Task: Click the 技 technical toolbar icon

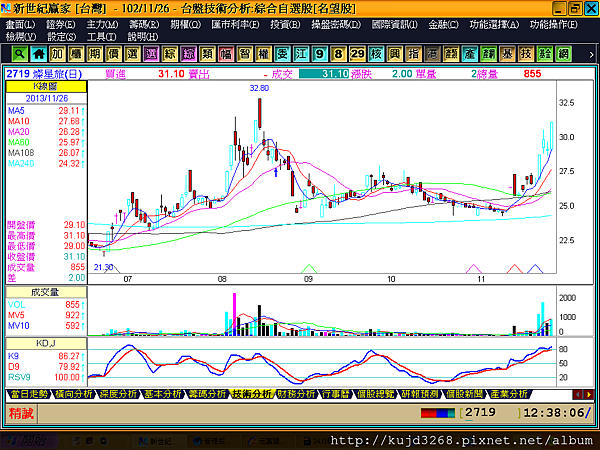Action: pos(526,54)
